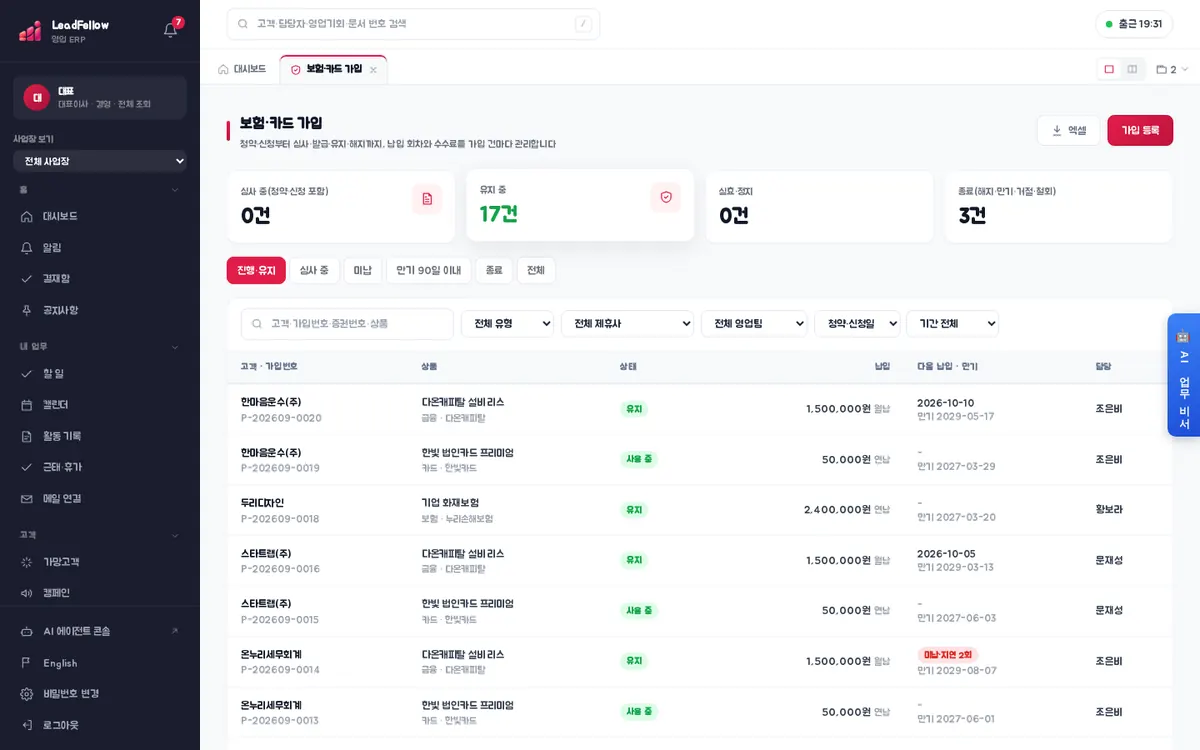Click the LeadFellow logo icon

click(30, 30)
